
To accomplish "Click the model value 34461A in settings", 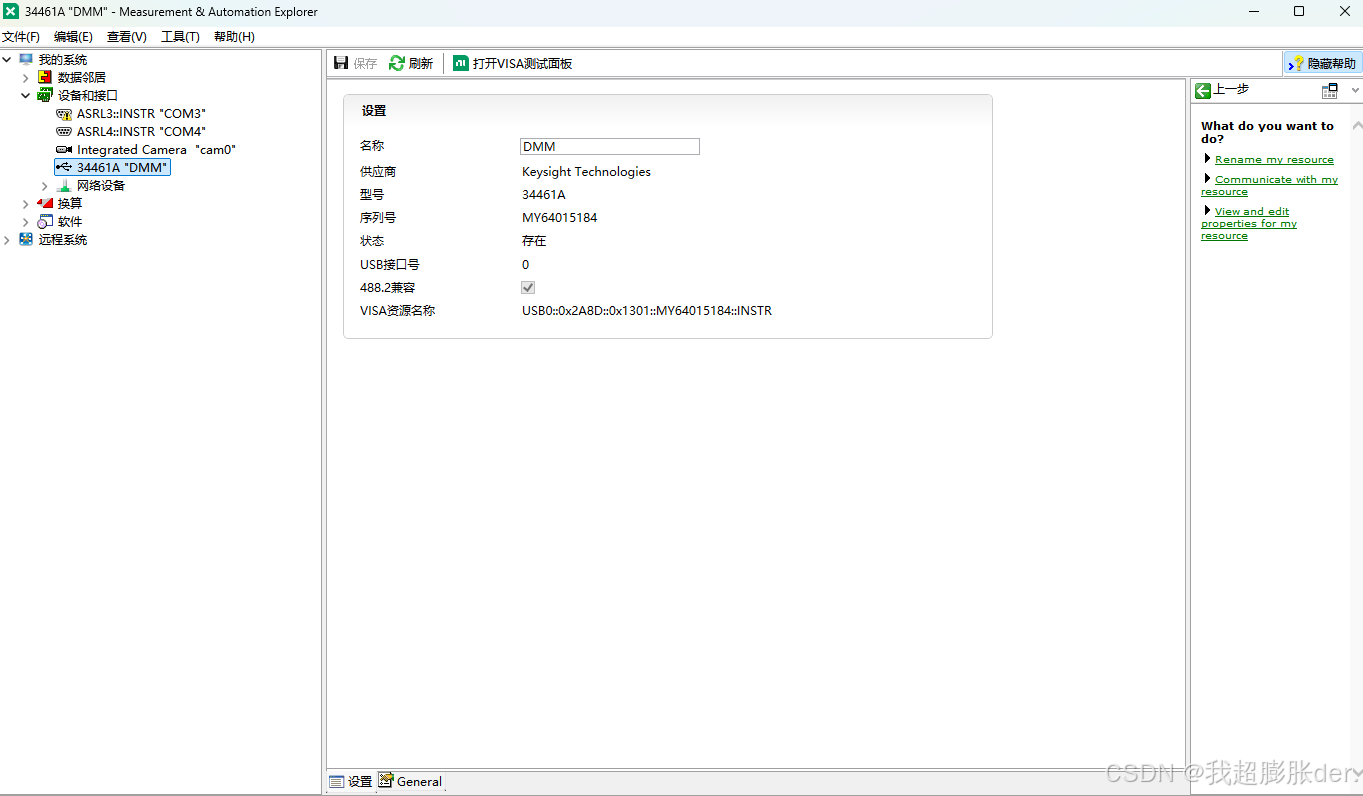I will (x=544, y=195).
